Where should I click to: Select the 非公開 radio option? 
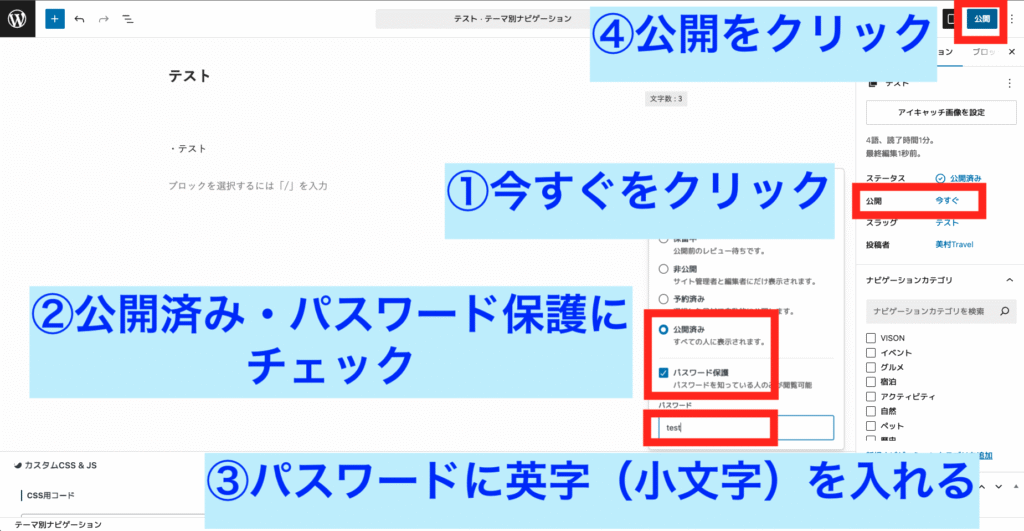(x=663, y=269)
